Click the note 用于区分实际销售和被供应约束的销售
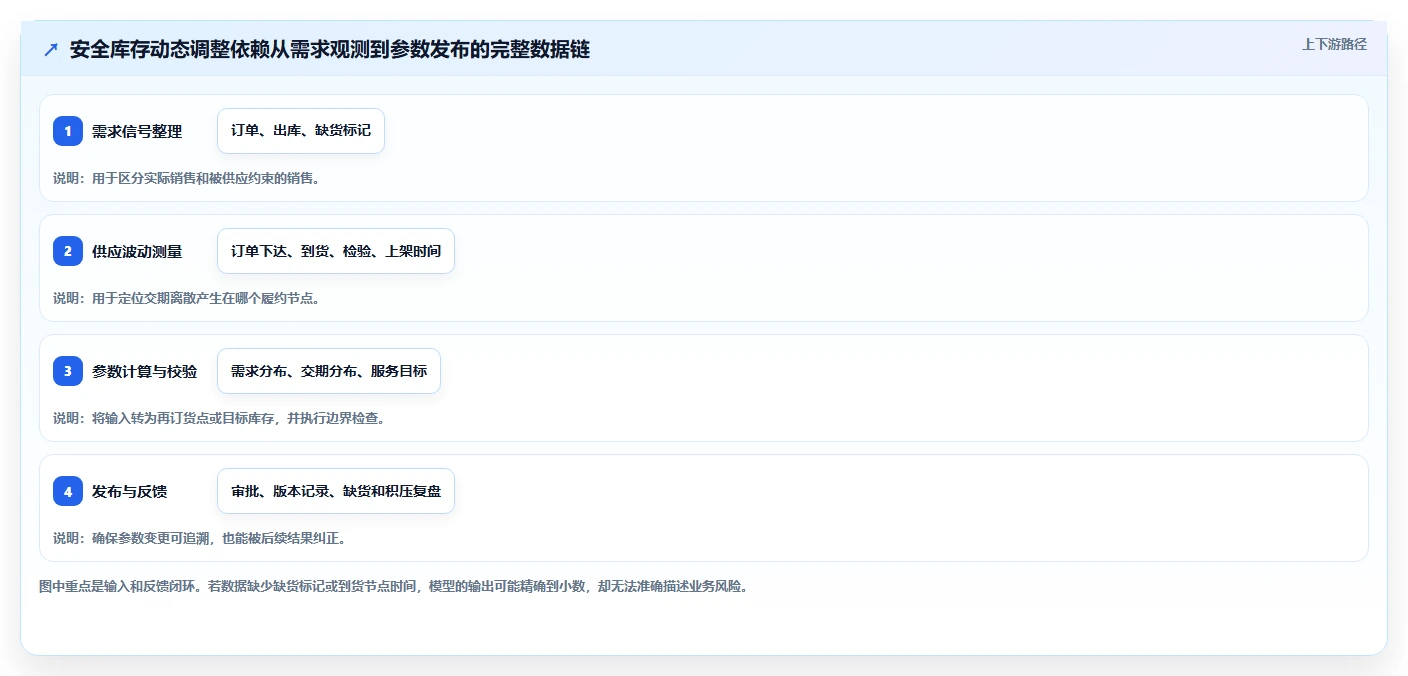Screen dimensions: 1408x676 186,178
